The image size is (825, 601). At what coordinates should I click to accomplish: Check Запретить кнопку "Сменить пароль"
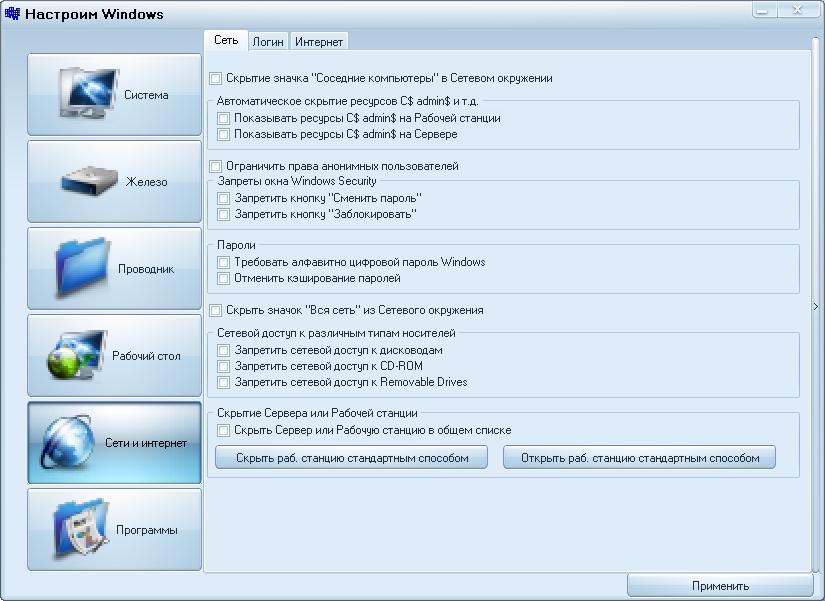point(223,198)
